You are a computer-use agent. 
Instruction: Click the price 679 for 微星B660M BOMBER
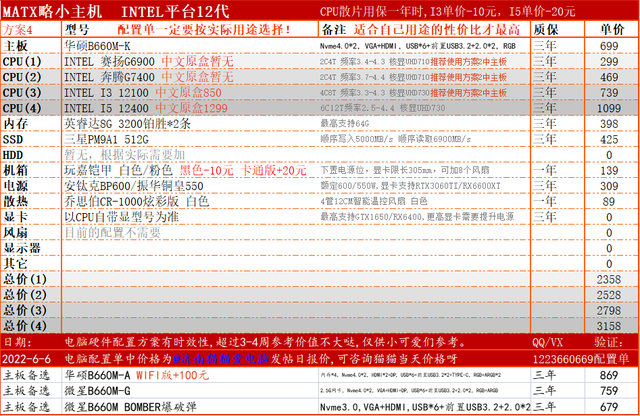point(609,407)
